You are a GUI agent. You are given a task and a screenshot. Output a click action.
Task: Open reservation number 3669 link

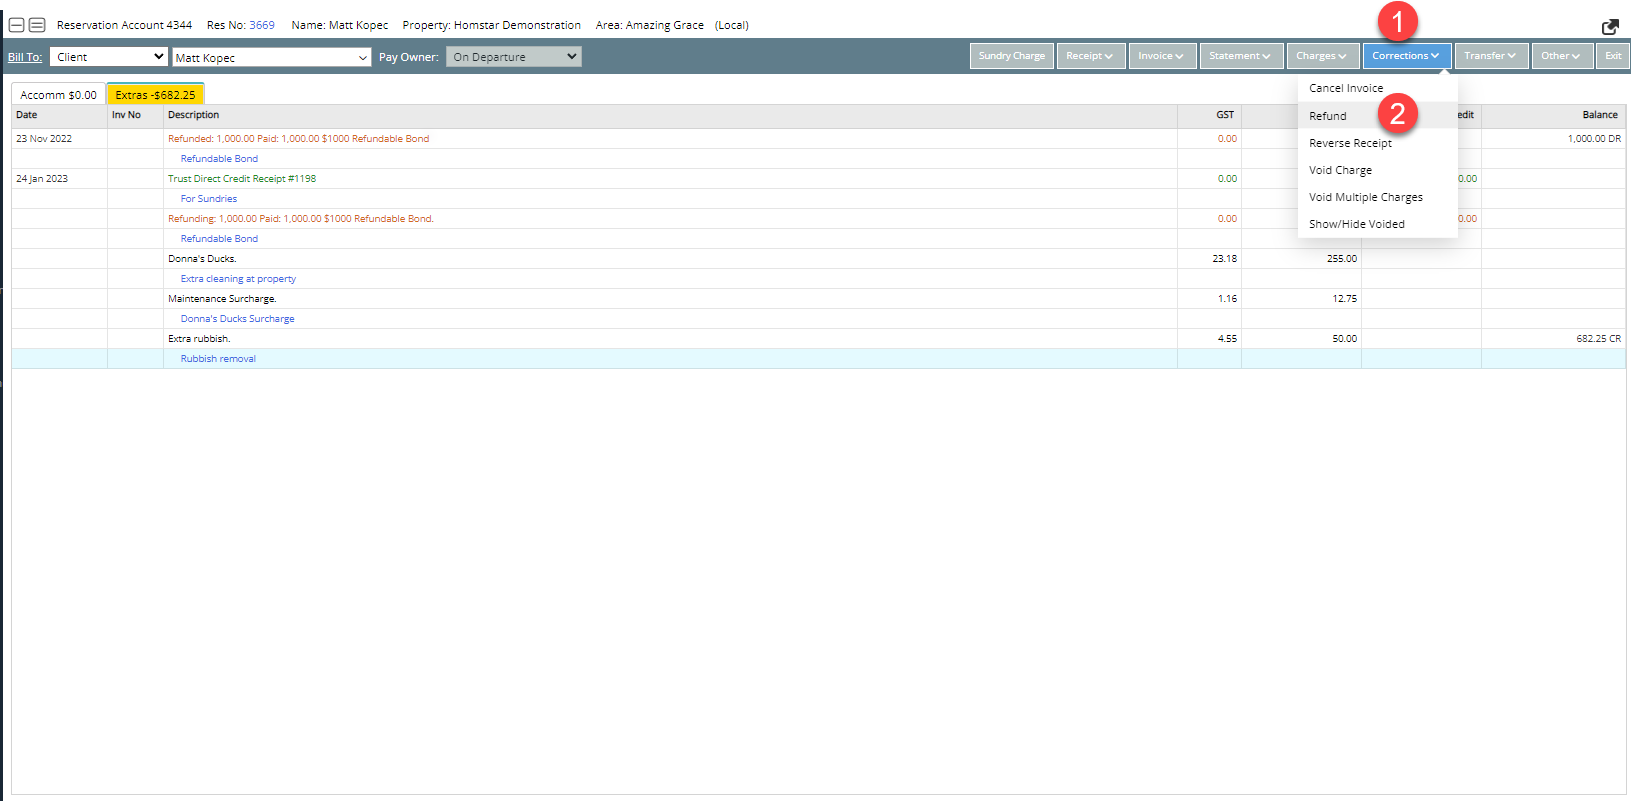click(261, 25)
